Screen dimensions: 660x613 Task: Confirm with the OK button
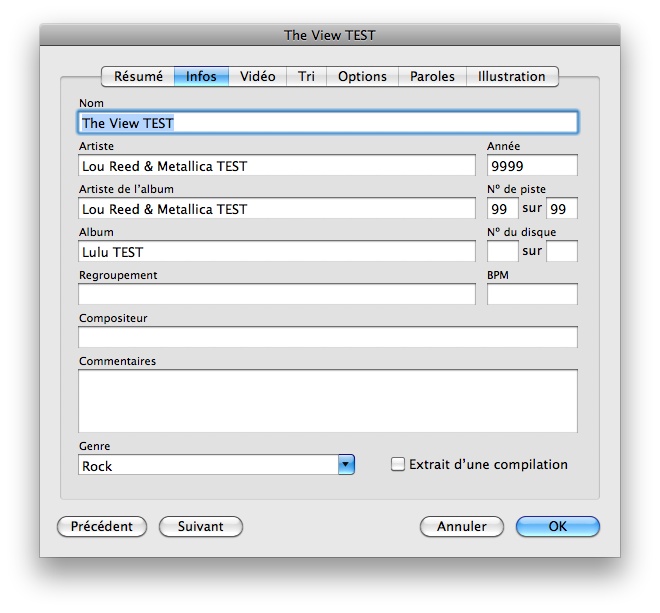coord(558,527)
